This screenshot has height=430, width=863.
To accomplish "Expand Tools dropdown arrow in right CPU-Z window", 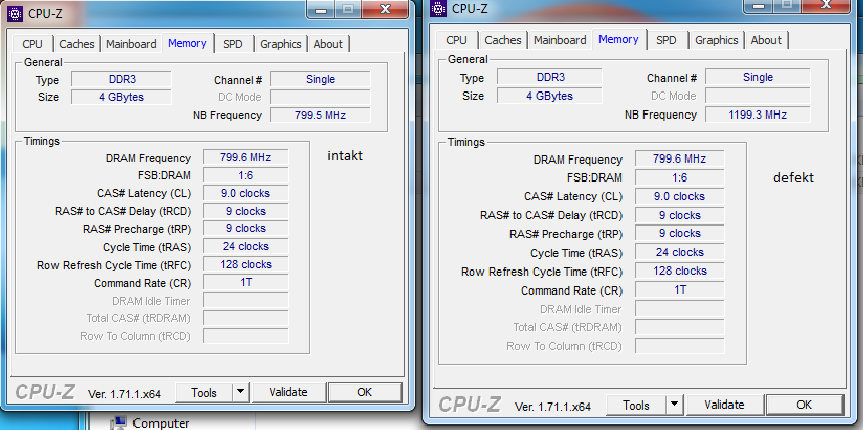I will point(675,405).
